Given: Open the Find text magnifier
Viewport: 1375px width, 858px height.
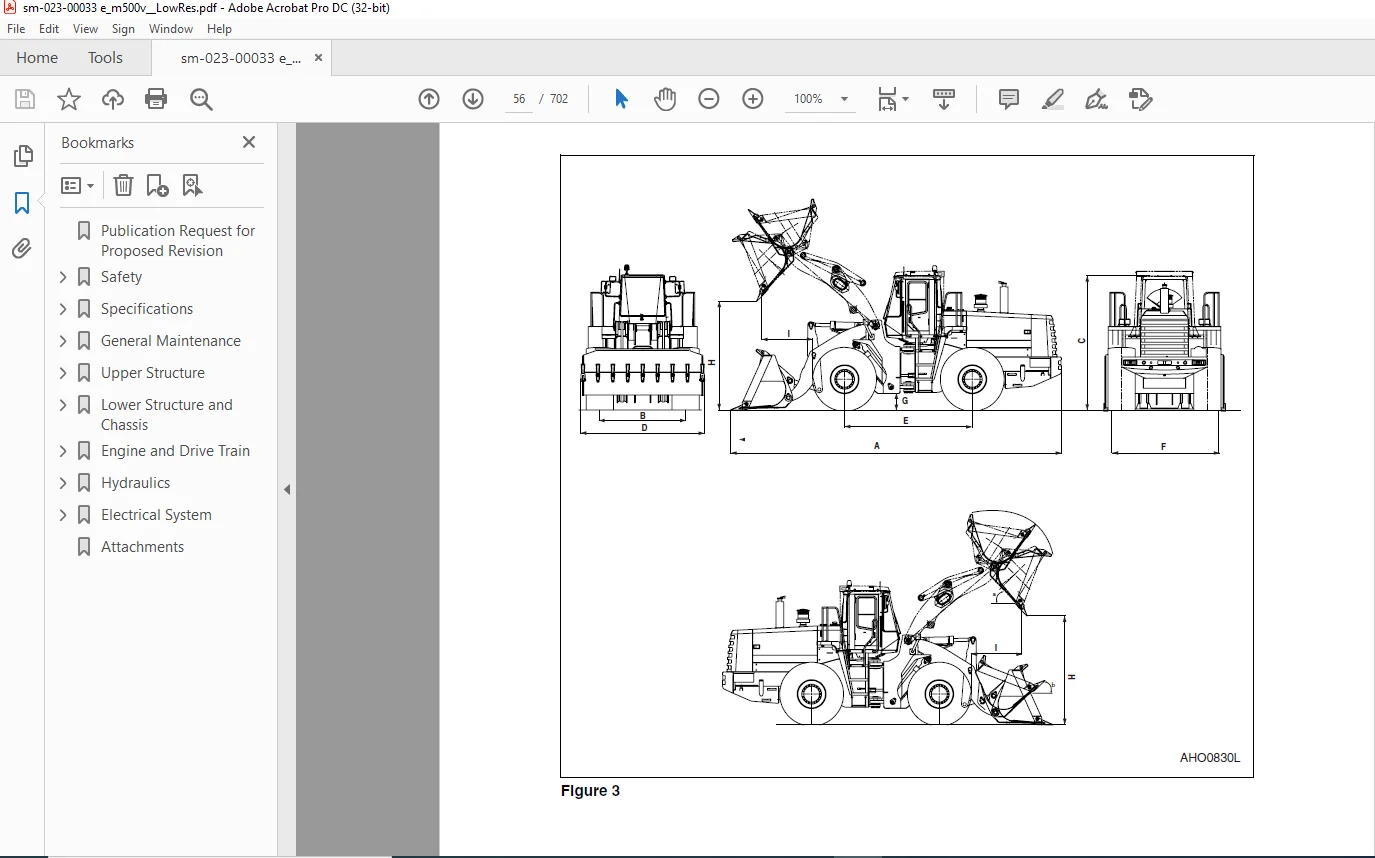Looking at the screenshot, I should tap(201, 99).
